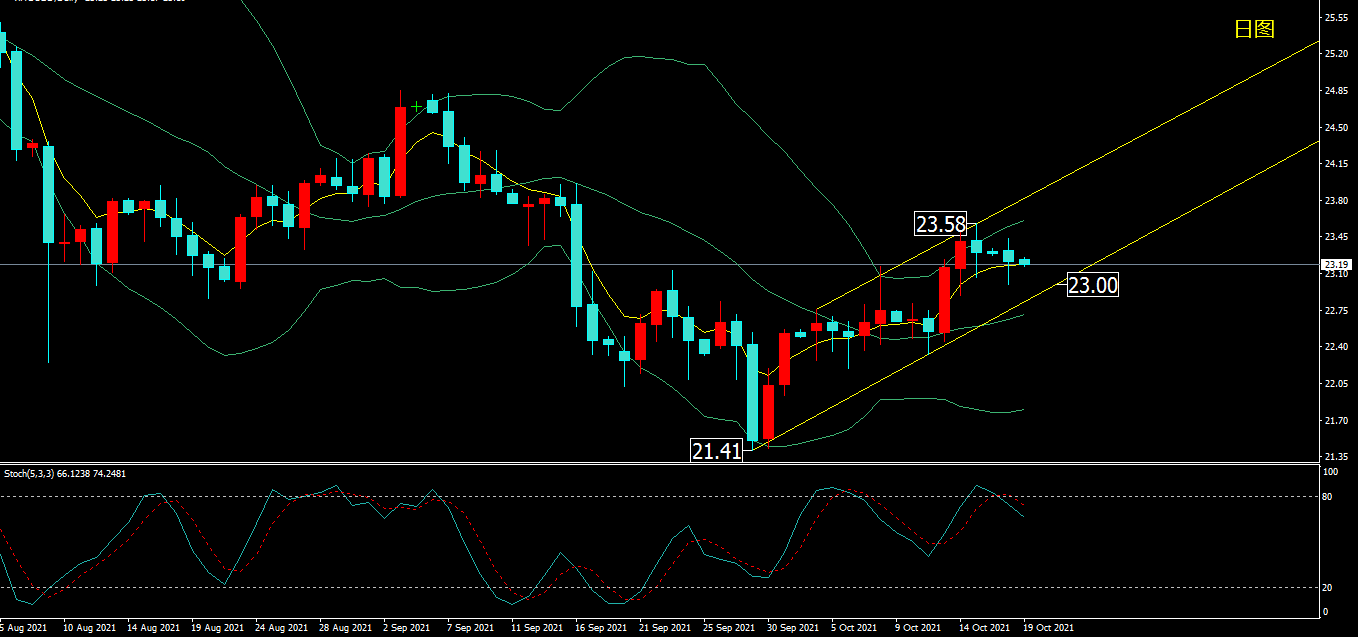This screenshot has height=637, width=1358.
Task: Click 21.70 on the price axis
Action: [1335, 420]
